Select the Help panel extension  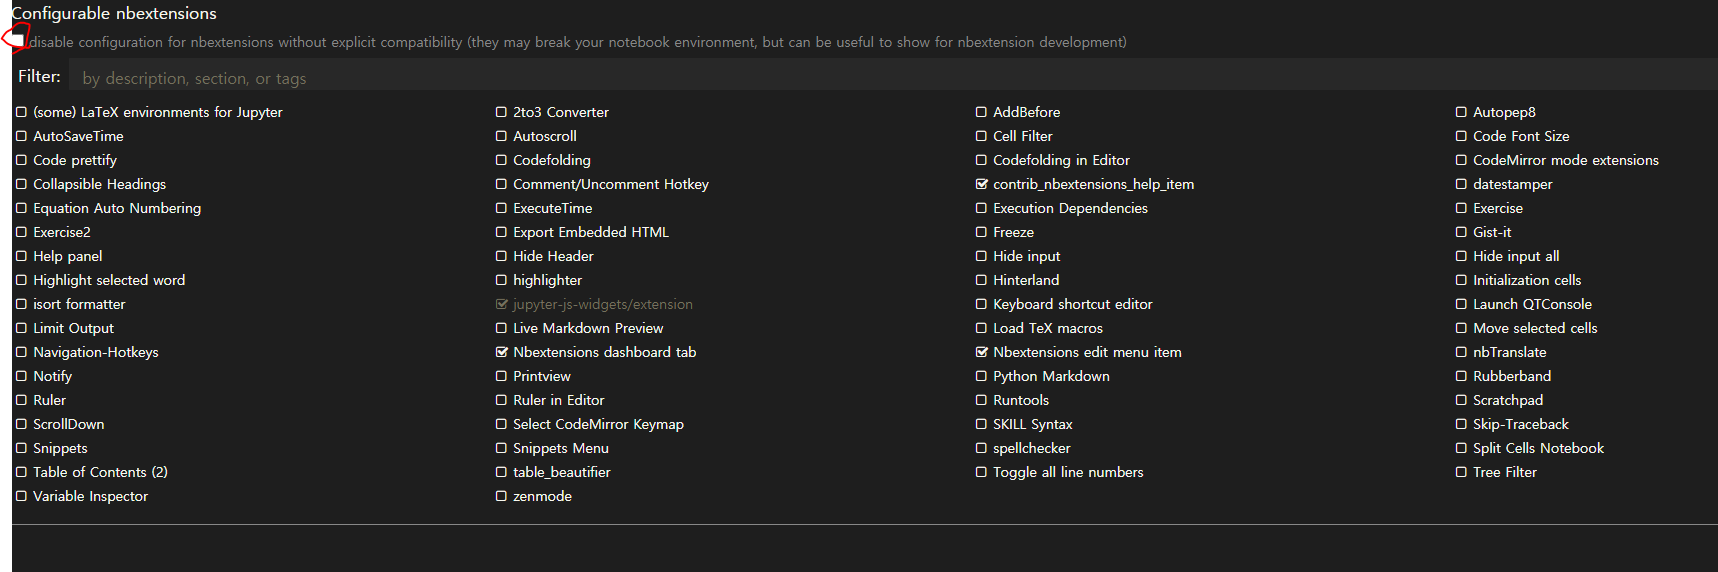[68, 256]
